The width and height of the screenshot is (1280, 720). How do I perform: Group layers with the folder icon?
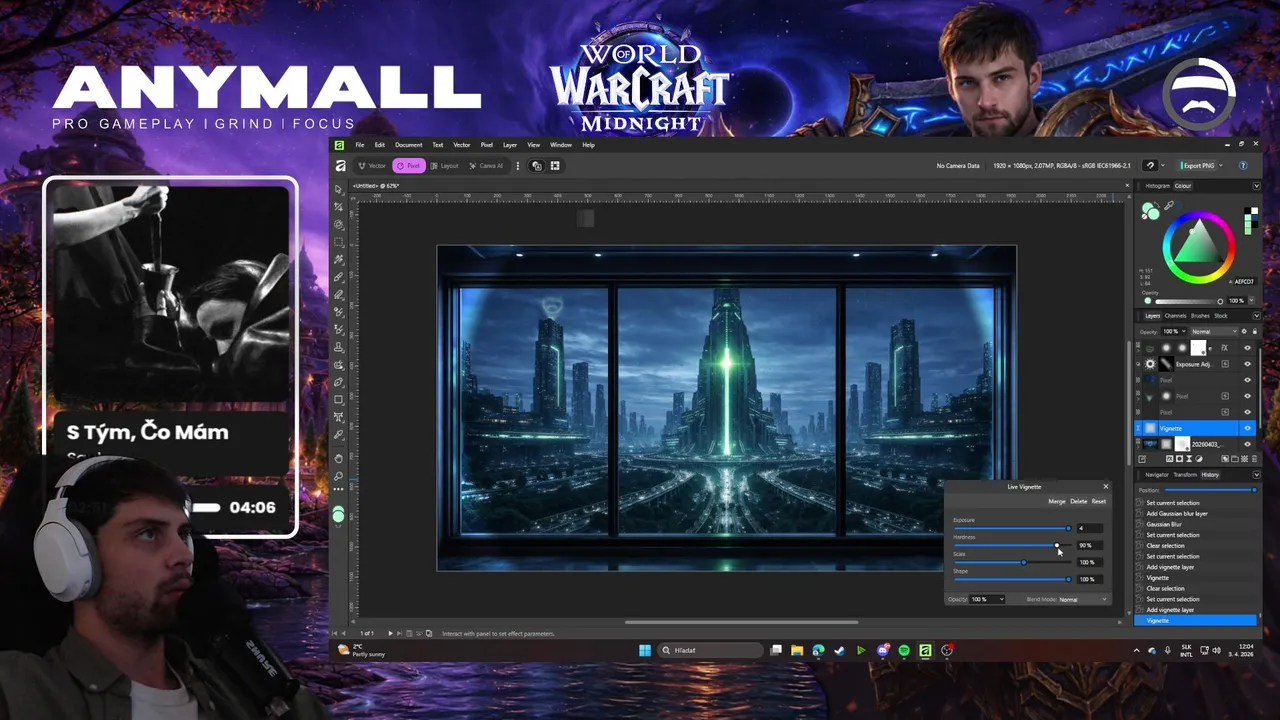pyautogui.click(x=1235, y=458)
